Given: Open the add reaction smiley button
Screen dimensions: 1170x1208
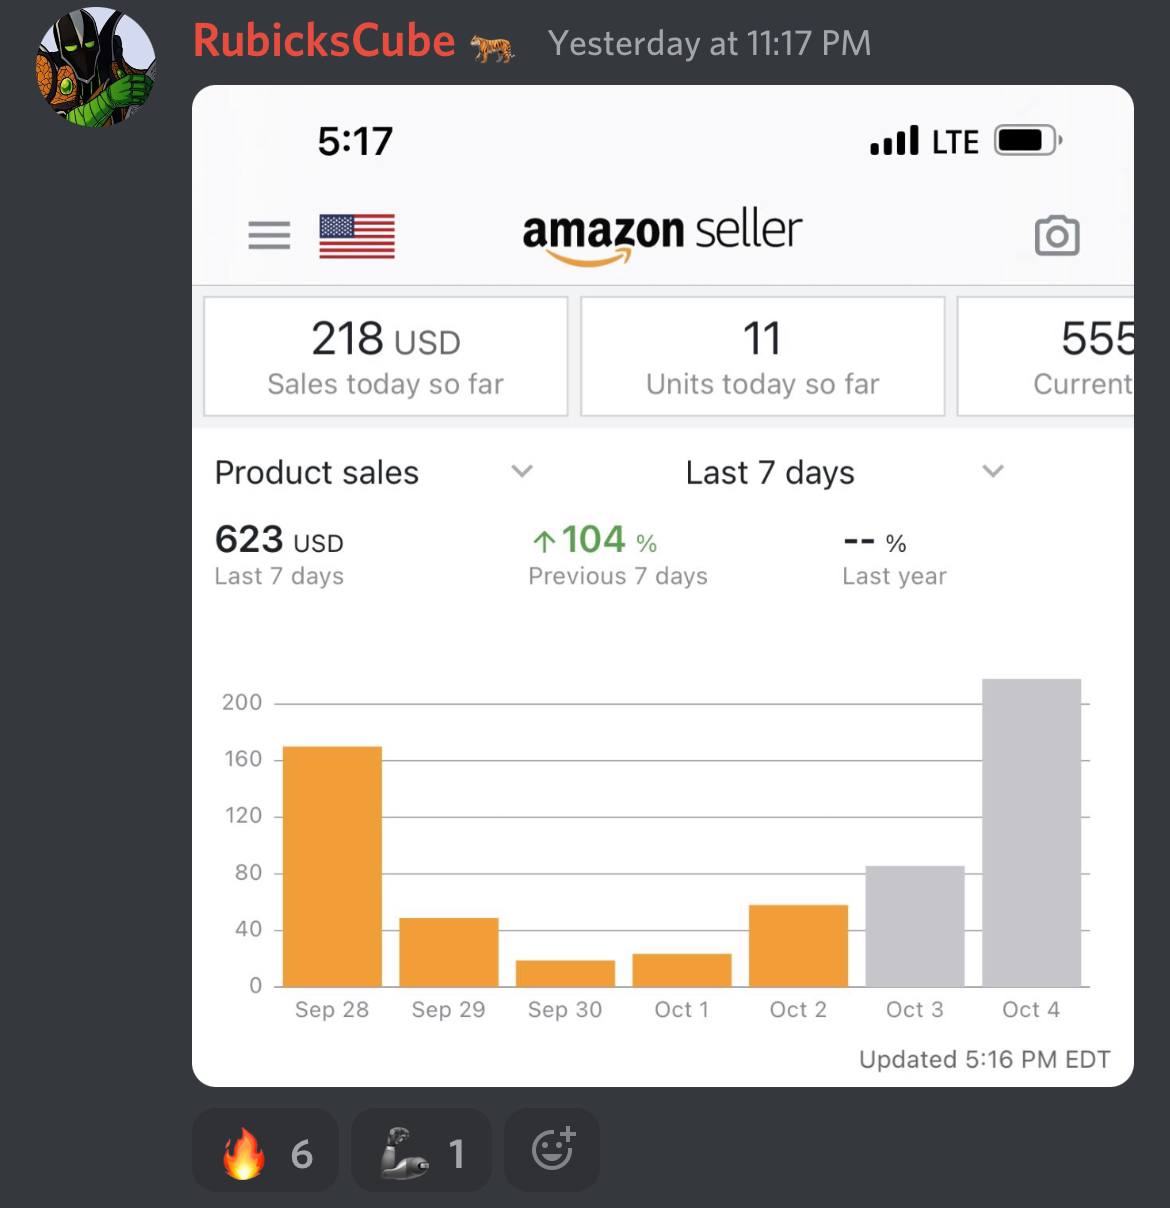Looking at the screenshot, I should click(552, 1150).
